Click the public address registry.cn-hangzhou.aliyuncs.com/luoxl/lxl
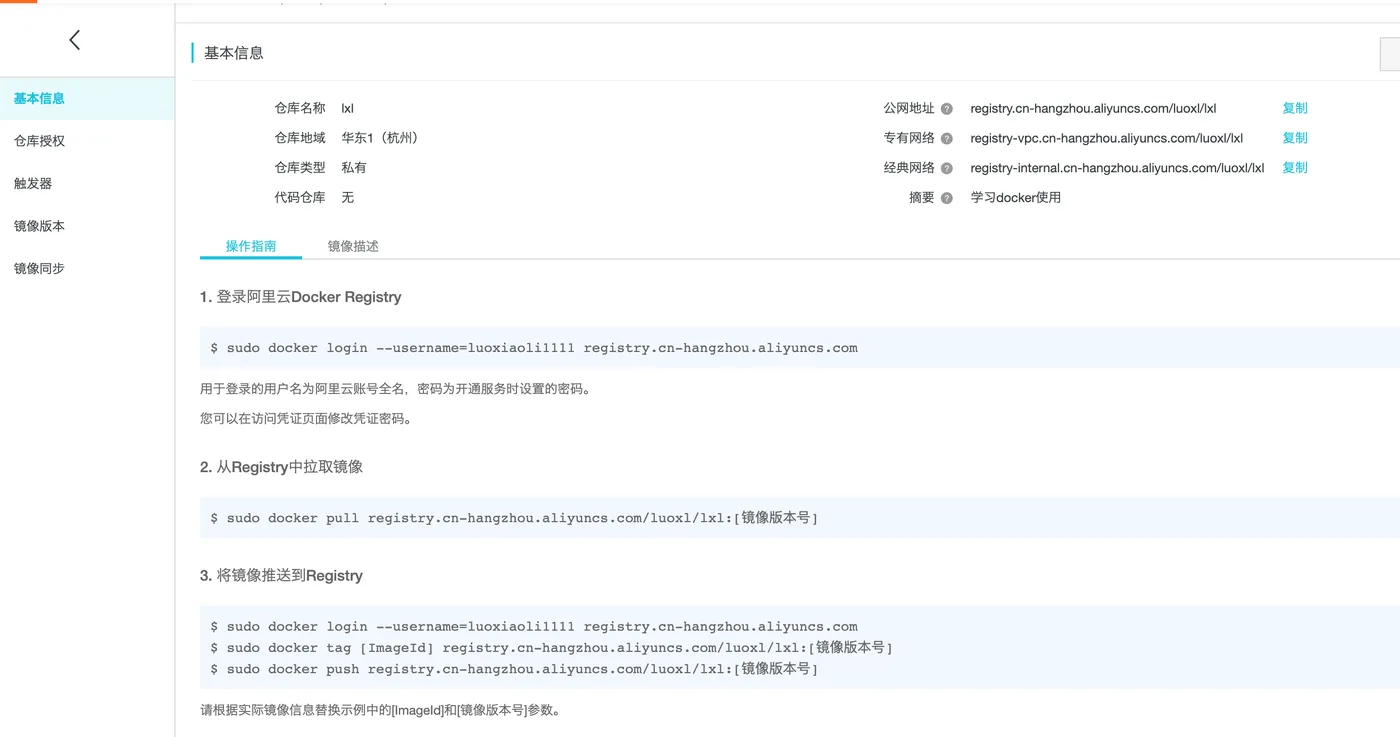 coord(1093,108)
